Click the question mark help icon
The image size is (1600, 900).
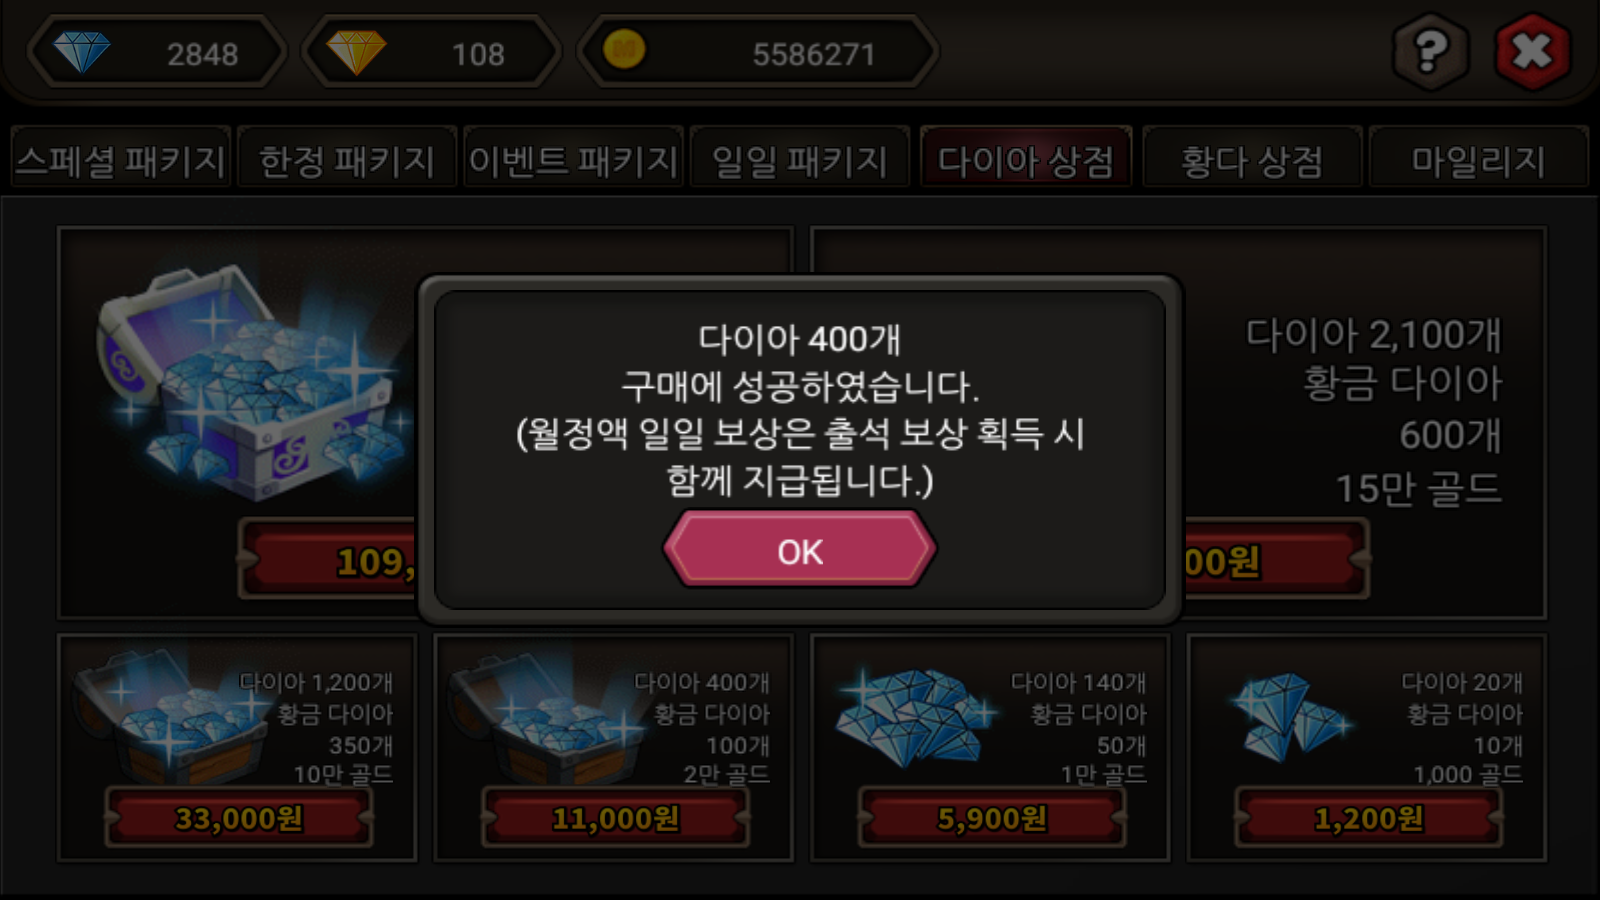1430,51
